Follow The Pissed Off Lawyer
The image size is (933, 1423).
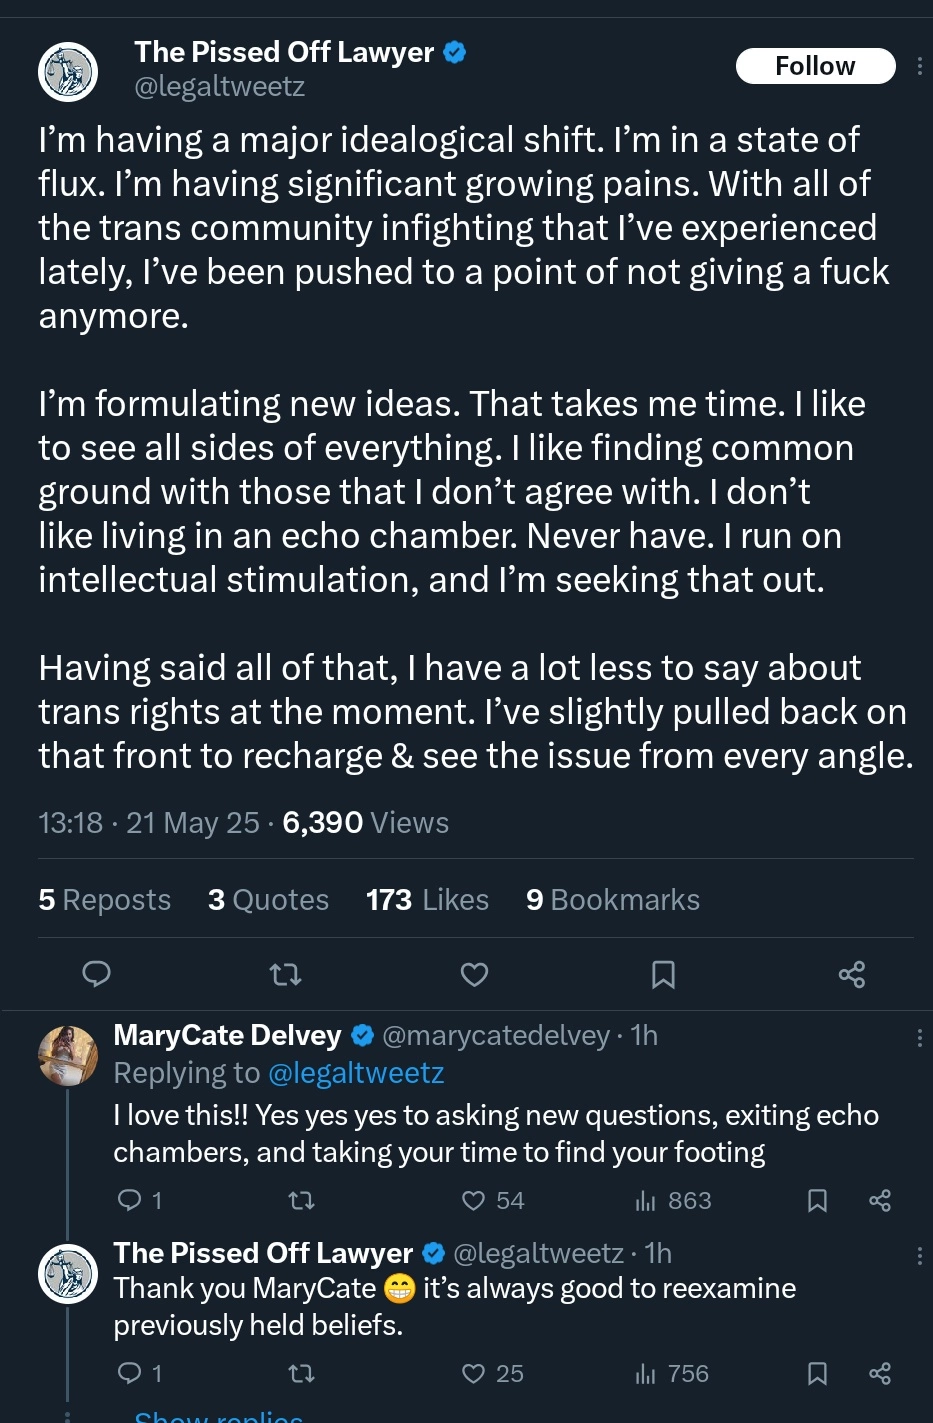tap(815, 66)
